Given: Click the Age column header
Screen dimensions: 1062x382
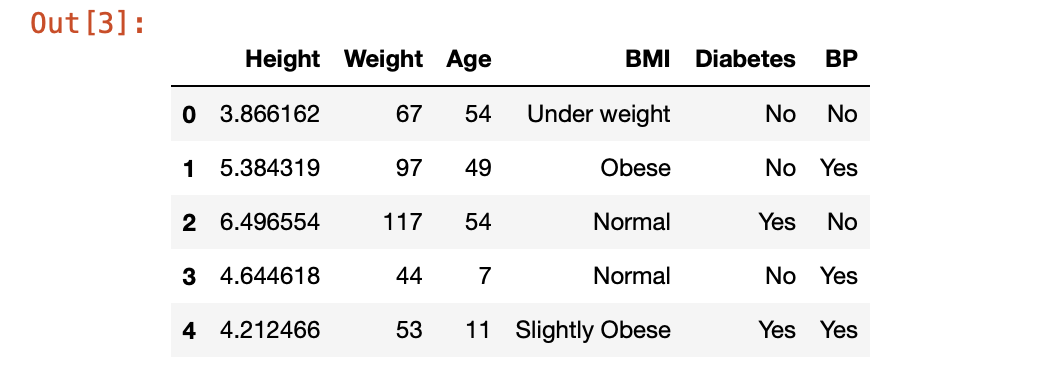Looking at the screenshot, I should [469, 60].
